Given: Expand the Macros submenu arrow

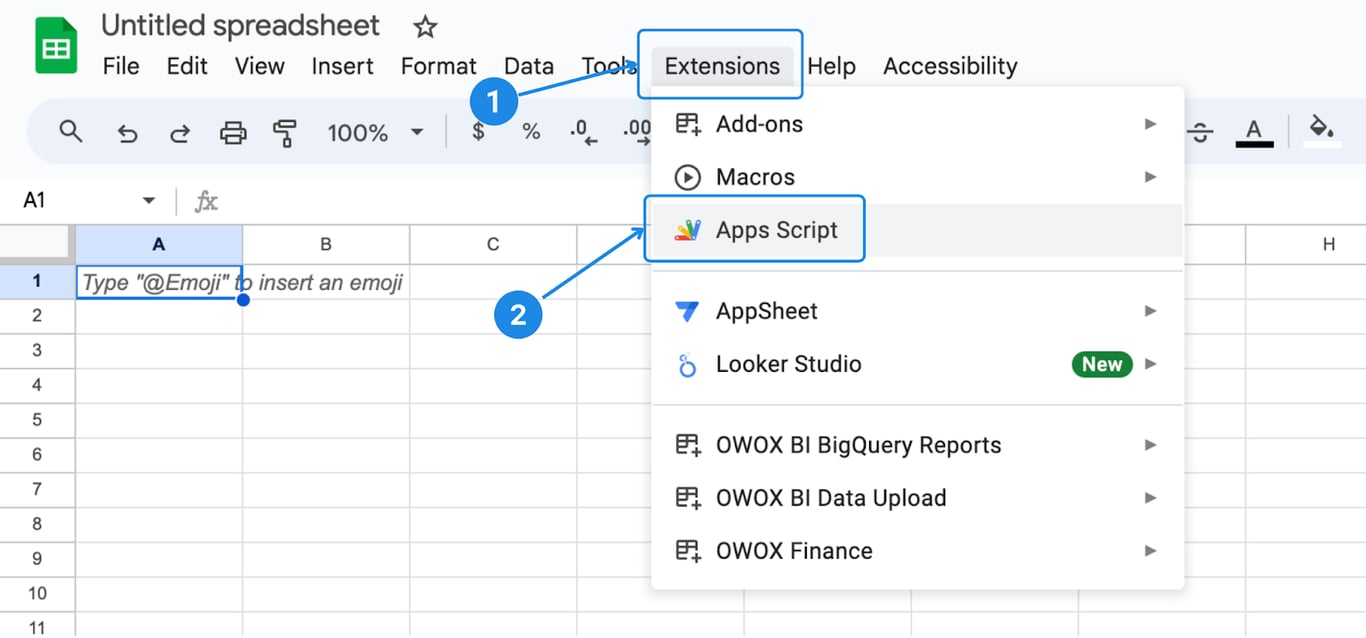Looking at the screenshot, I should pos(1151,177).
